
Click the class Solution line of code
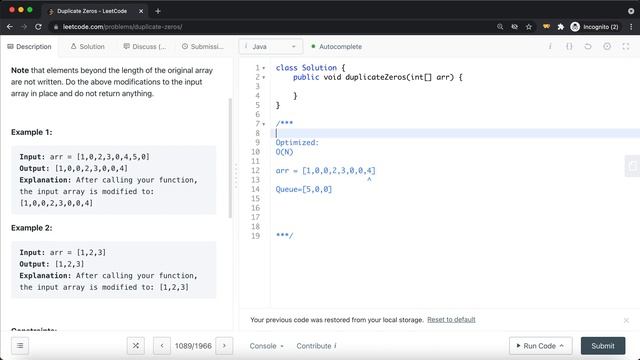click(x=311, y=68)
